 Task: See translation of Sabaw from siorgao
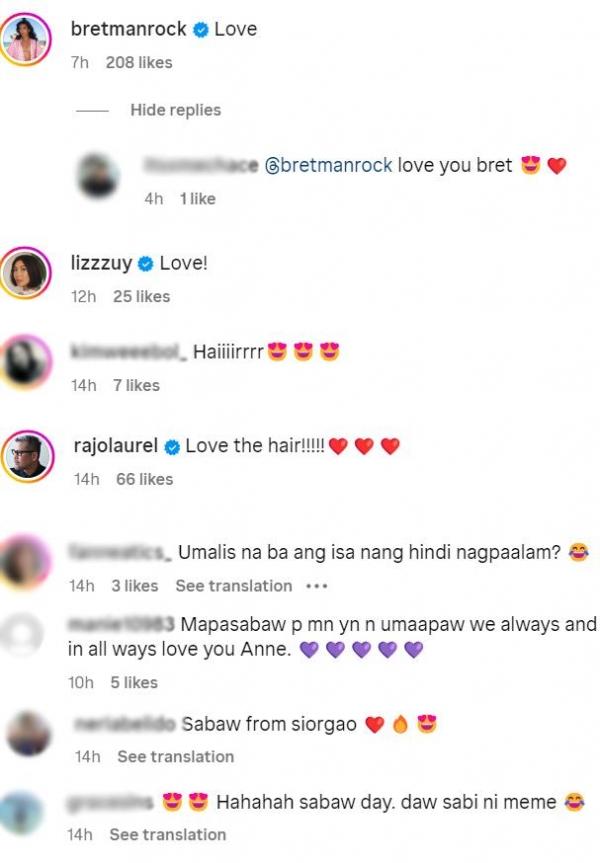click(x=176, y=757)
